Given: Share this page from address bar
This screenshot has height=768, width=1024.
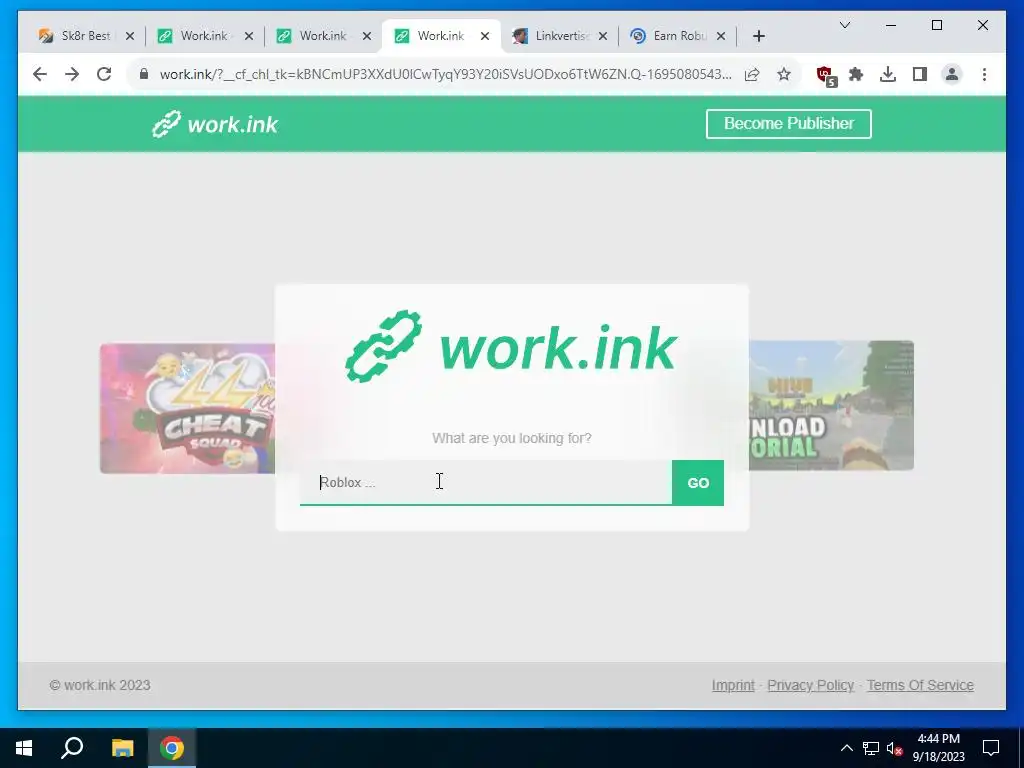Looking at the screenshot, I should (752, 74).
